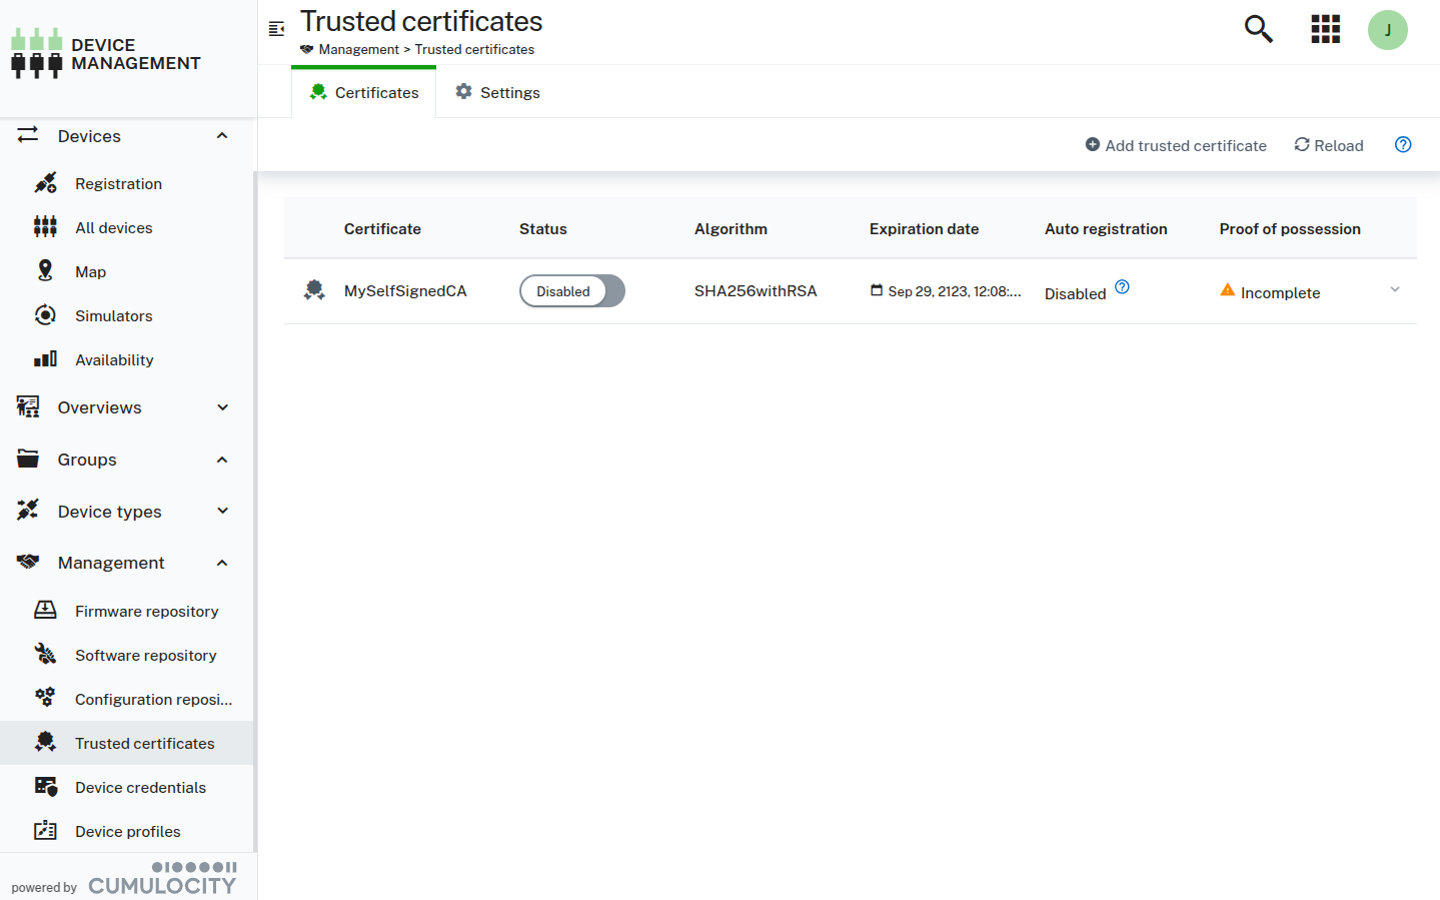The height and width of the screenshot is (900, 1440).
Task: Click the Simulators icon in sidebar
Action: coord(45,315)
